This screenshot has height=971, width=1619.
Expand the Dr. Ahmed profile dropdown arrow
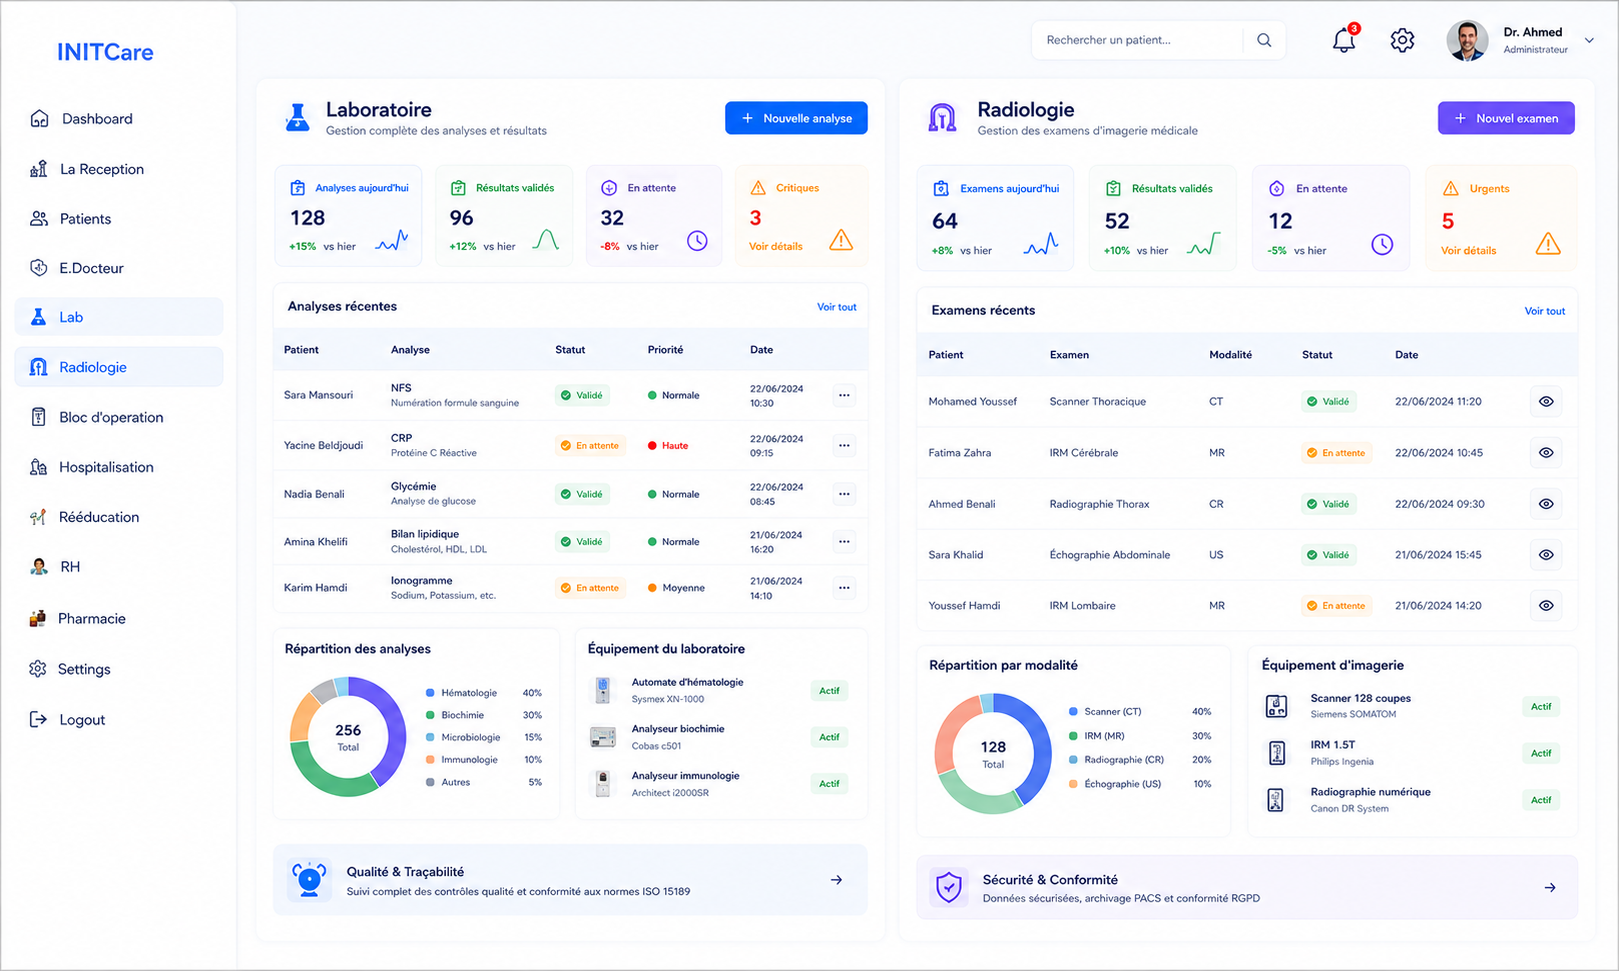[1589, 40]
